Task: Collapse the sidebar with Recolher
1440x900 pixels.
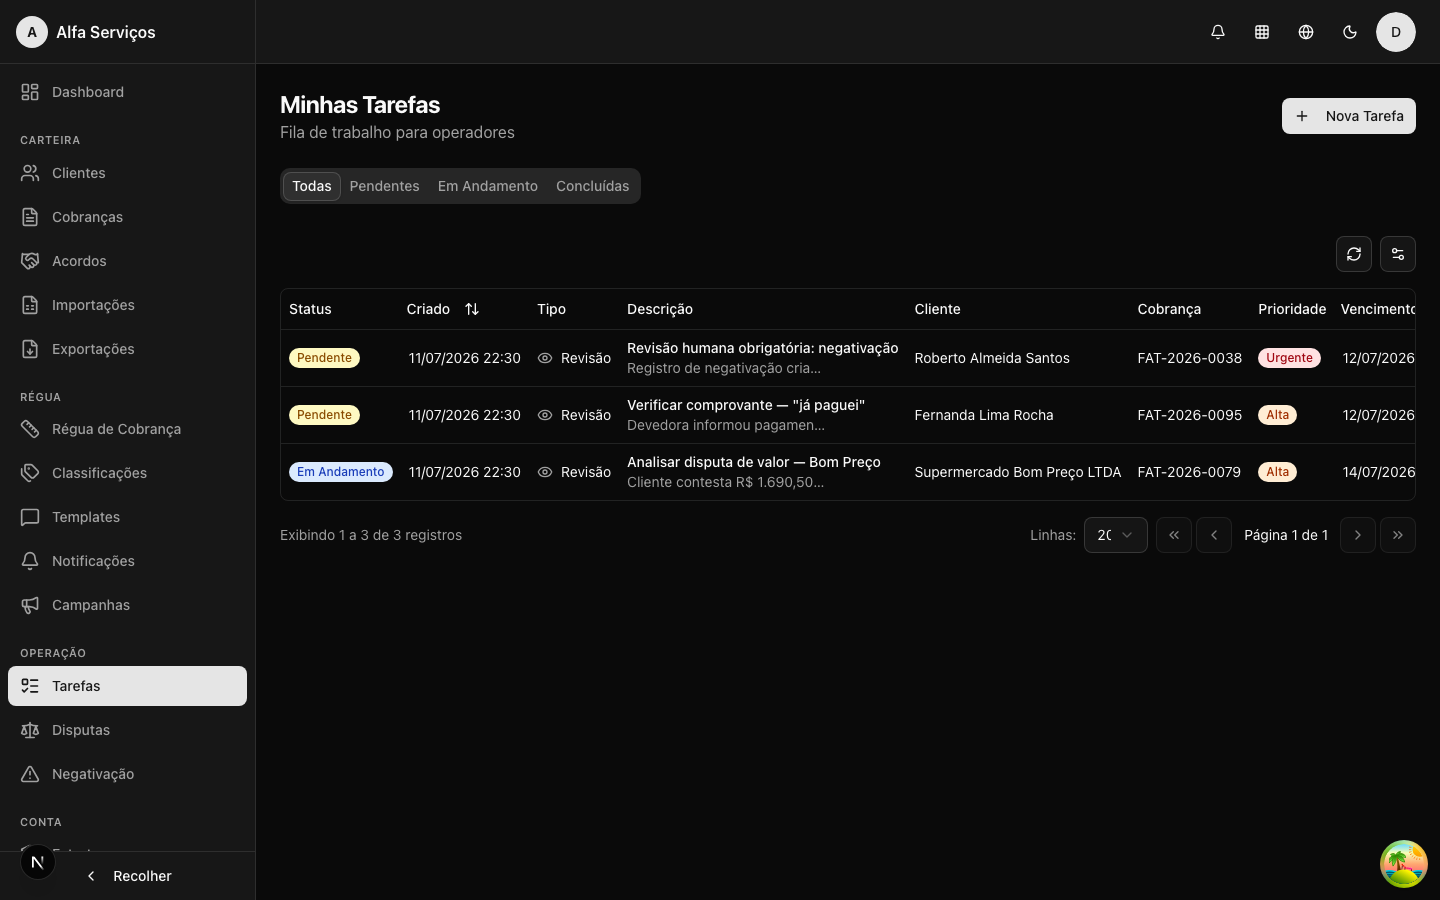Action: (x=128, y=876)
